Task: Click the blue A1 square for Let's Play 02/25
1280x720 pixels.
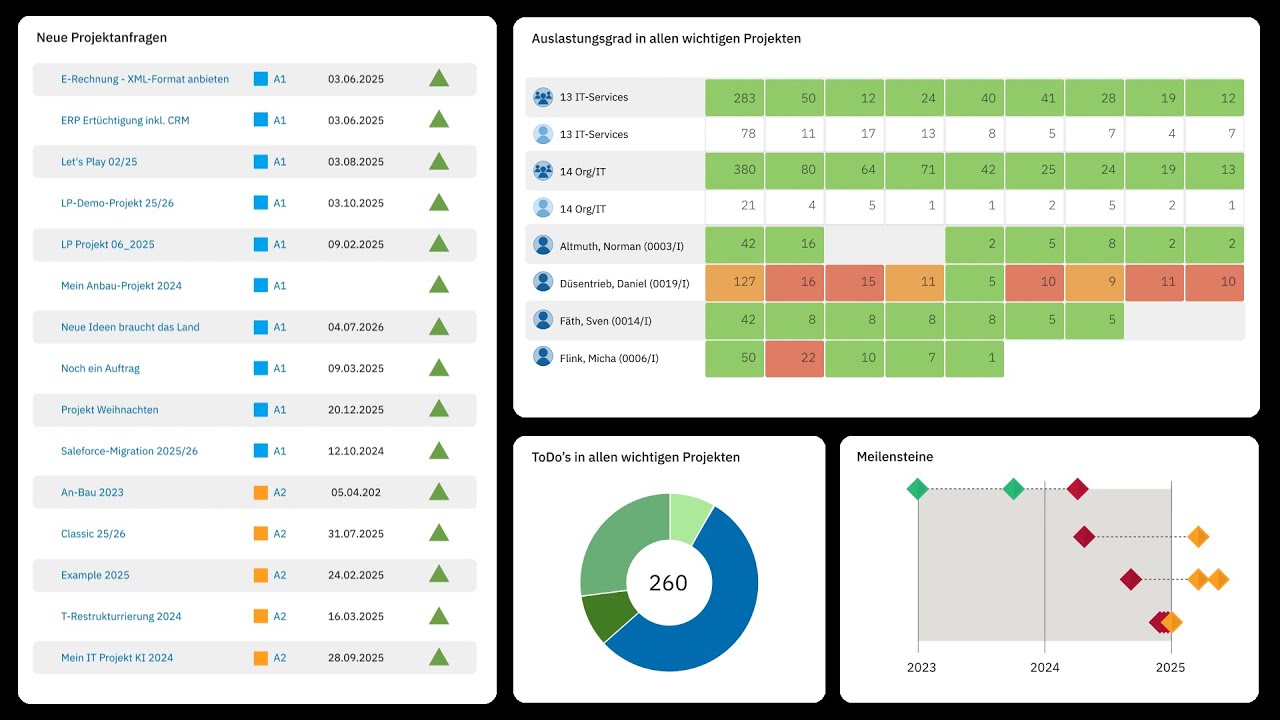Action: pyautogui.click(x=261, y=162)
